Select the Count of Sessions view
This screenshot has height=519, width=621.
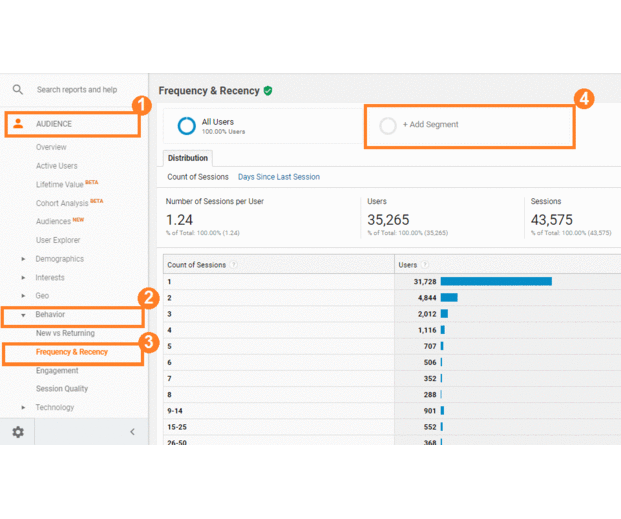point(198,177)
